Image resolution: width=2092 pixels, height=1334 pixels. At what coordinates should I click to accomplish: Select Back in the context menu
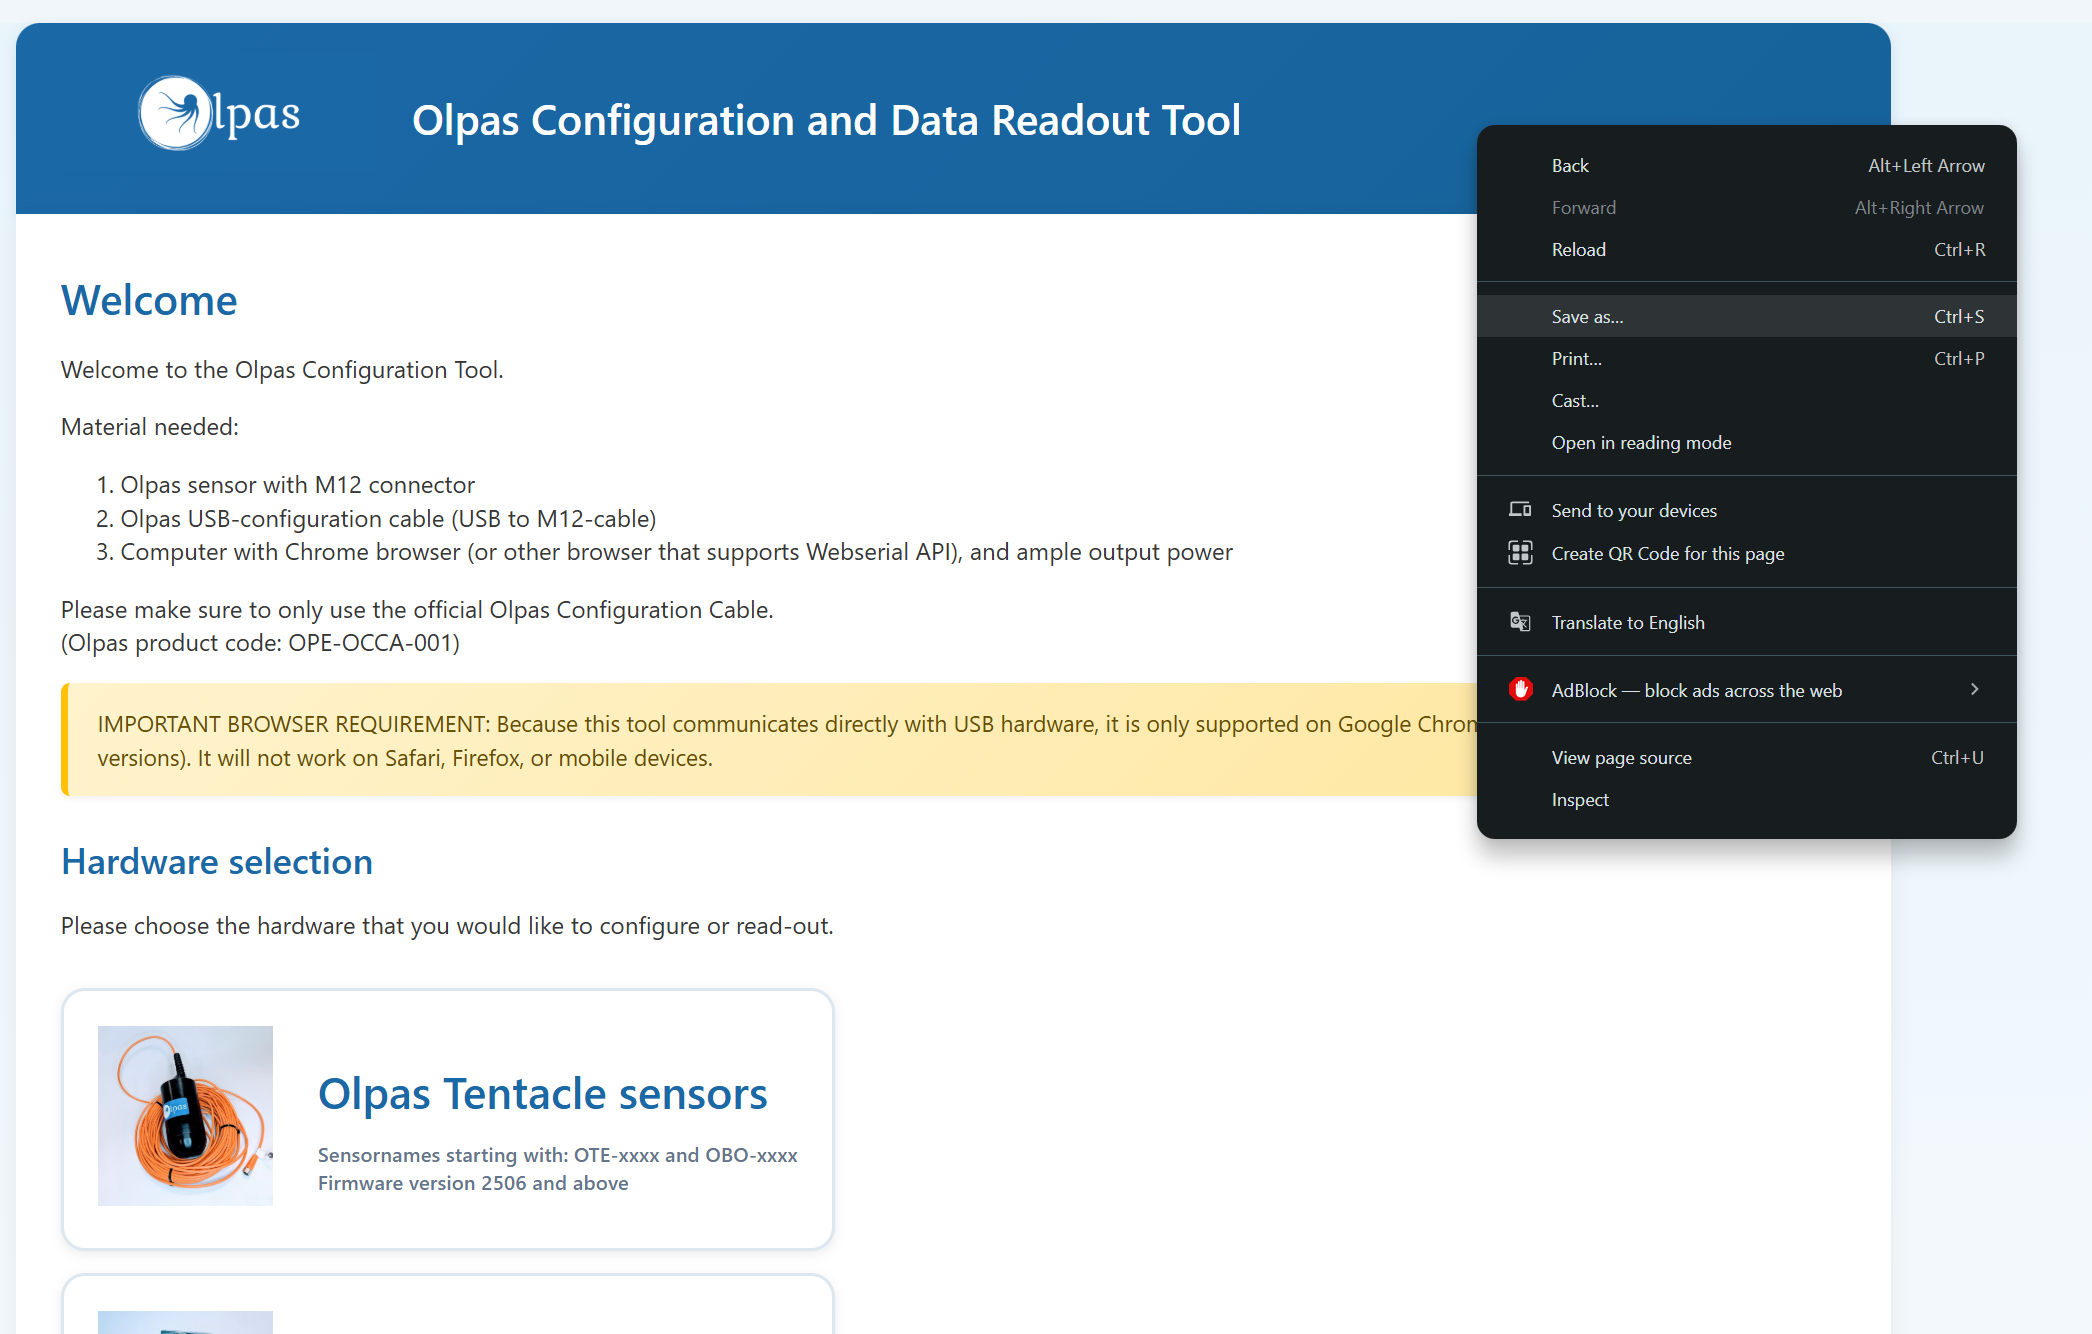(1570, 166)
